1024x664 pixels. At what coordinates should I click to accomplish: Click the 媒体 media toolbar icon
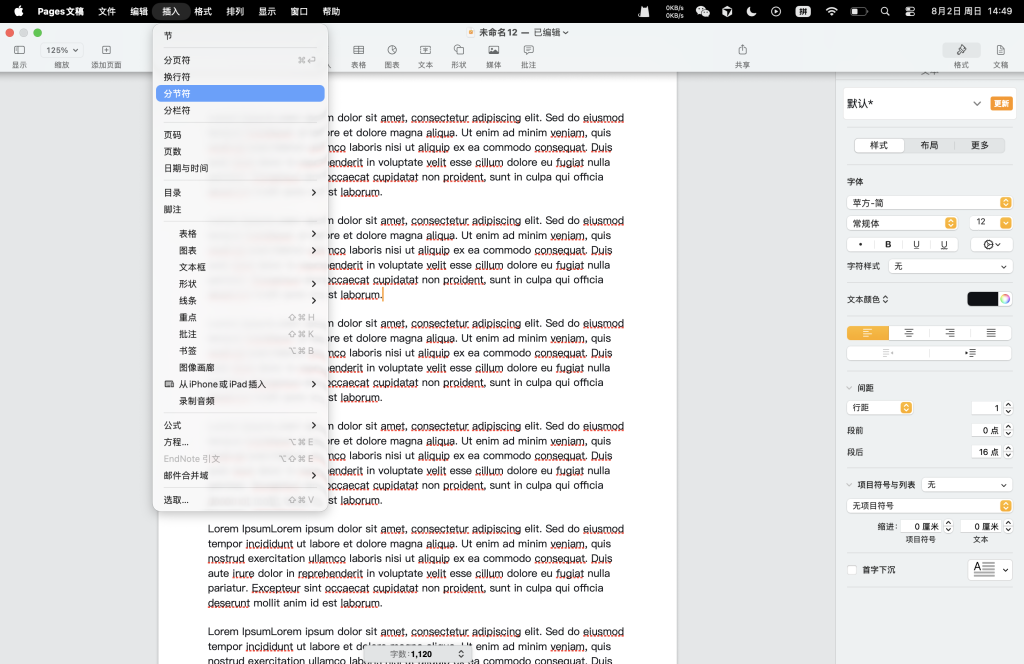pos(494,50)
